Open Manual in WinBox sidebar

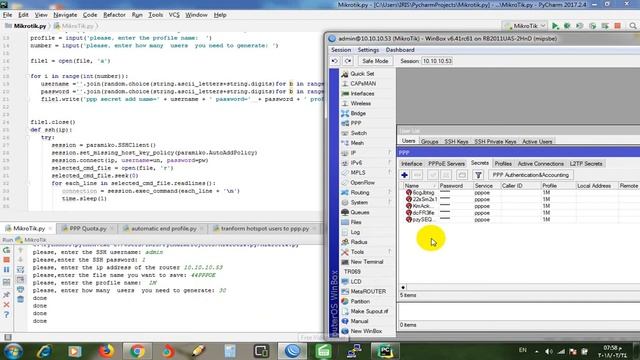[x=359, y=321]
